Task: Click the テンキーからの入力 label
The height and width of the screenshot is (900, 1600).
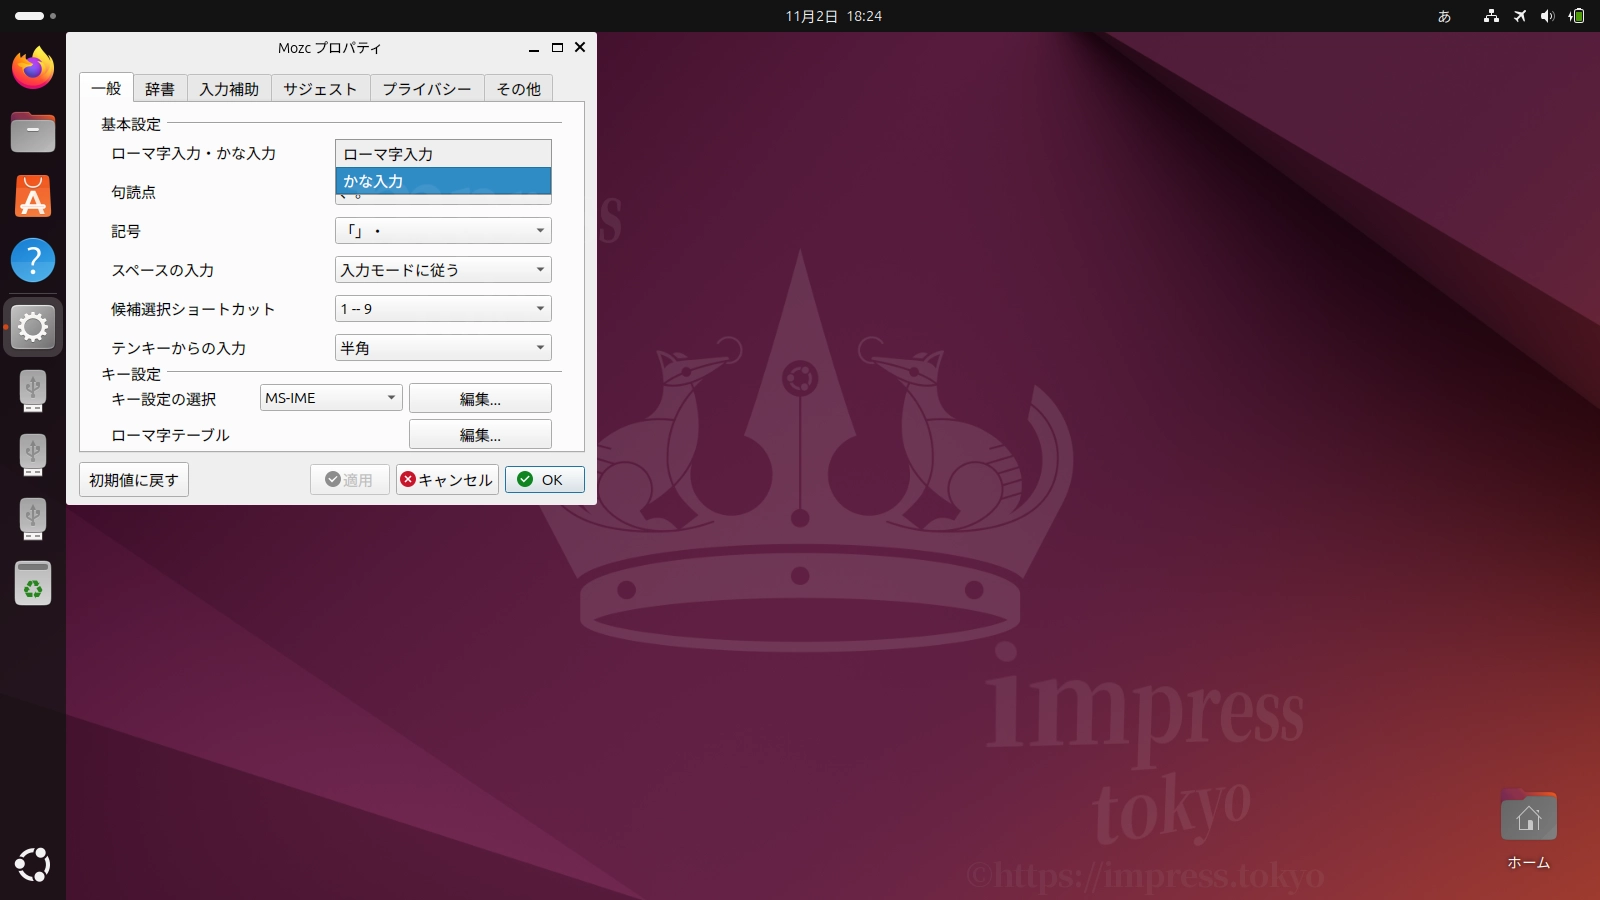Action: click(179, 348)
